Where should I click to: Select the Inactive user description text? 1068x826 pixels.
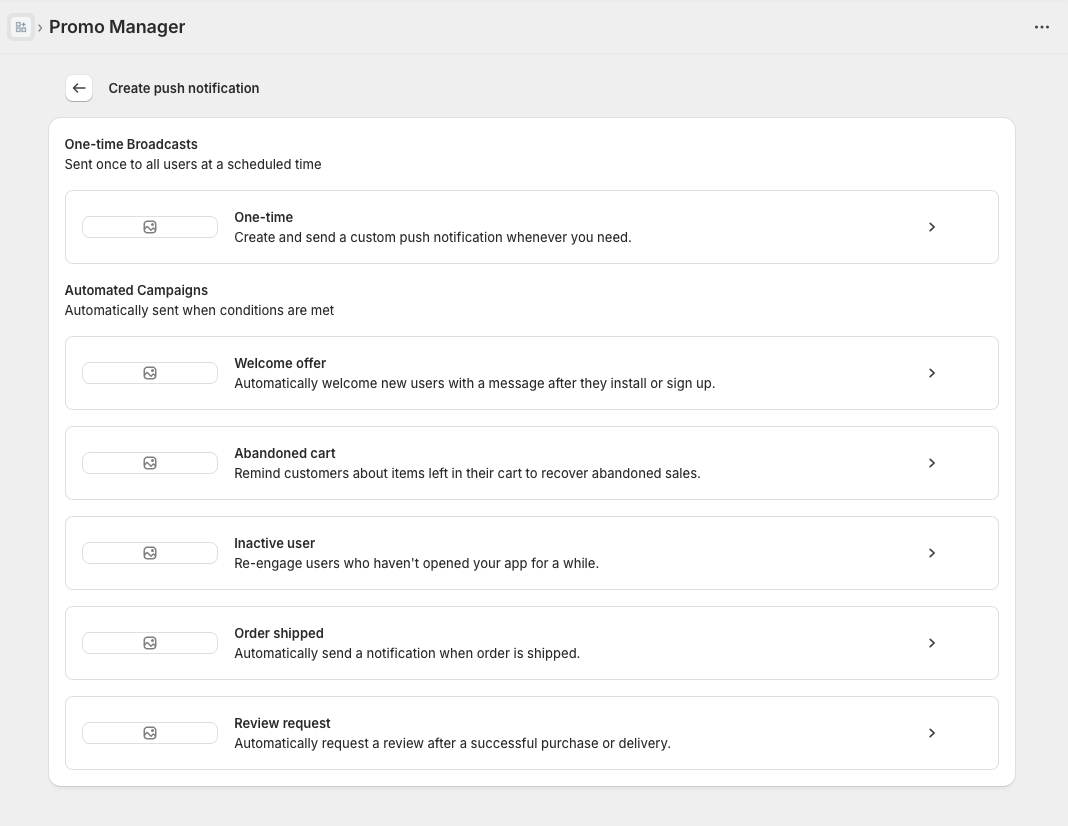pyautogui.click(x=416, y=563)
